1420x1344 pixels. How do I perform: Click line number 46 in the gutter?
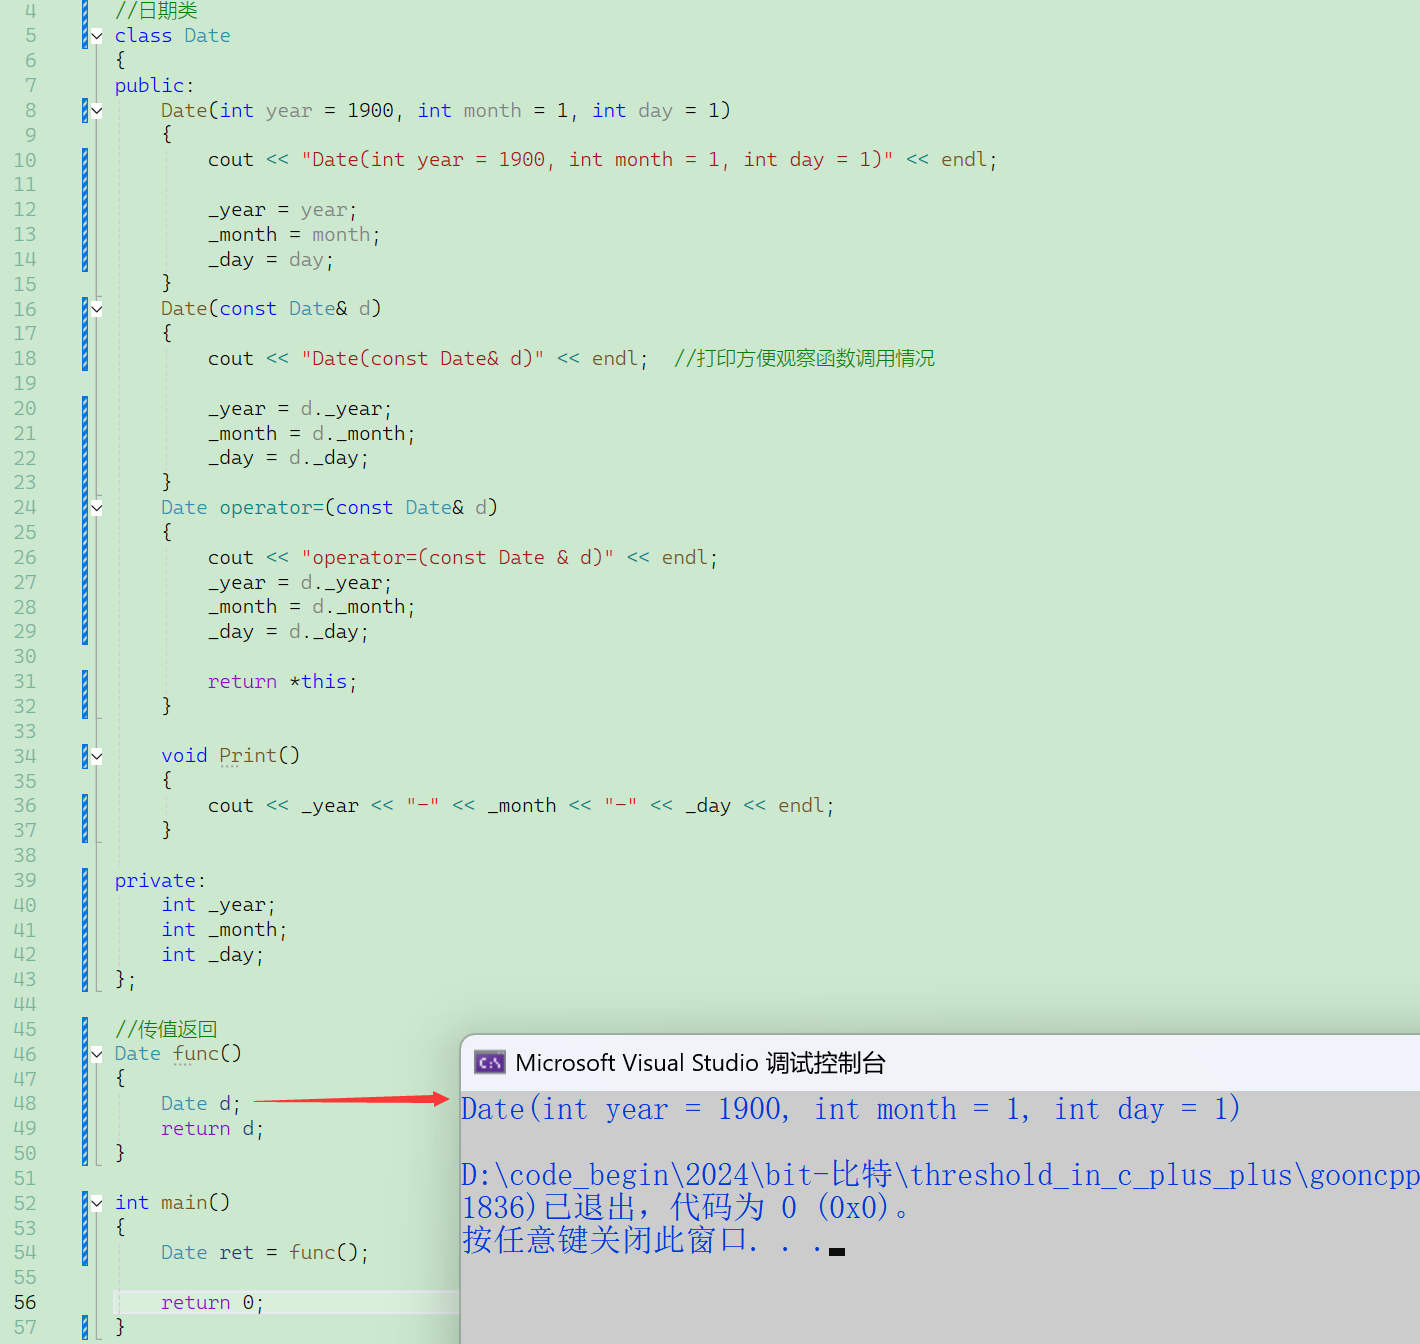pos(25,1054)
